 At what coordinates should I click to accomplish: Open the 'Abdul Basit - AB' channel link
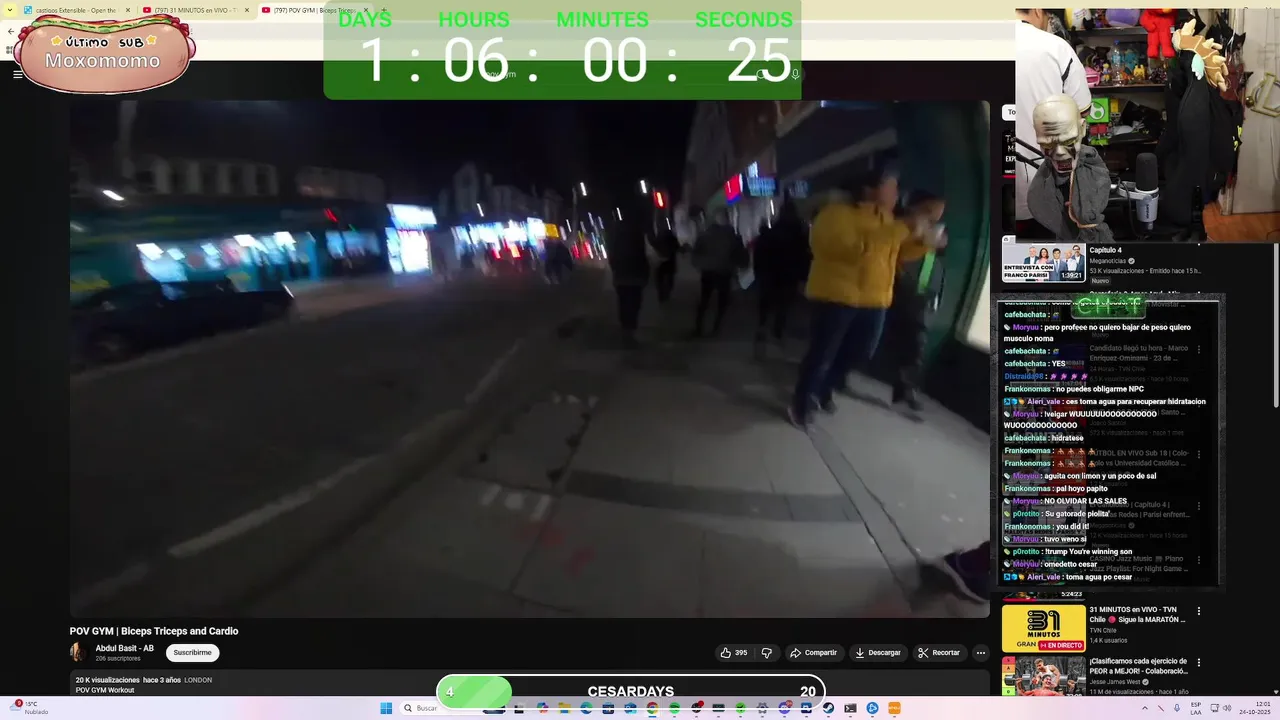pos(124,648)
